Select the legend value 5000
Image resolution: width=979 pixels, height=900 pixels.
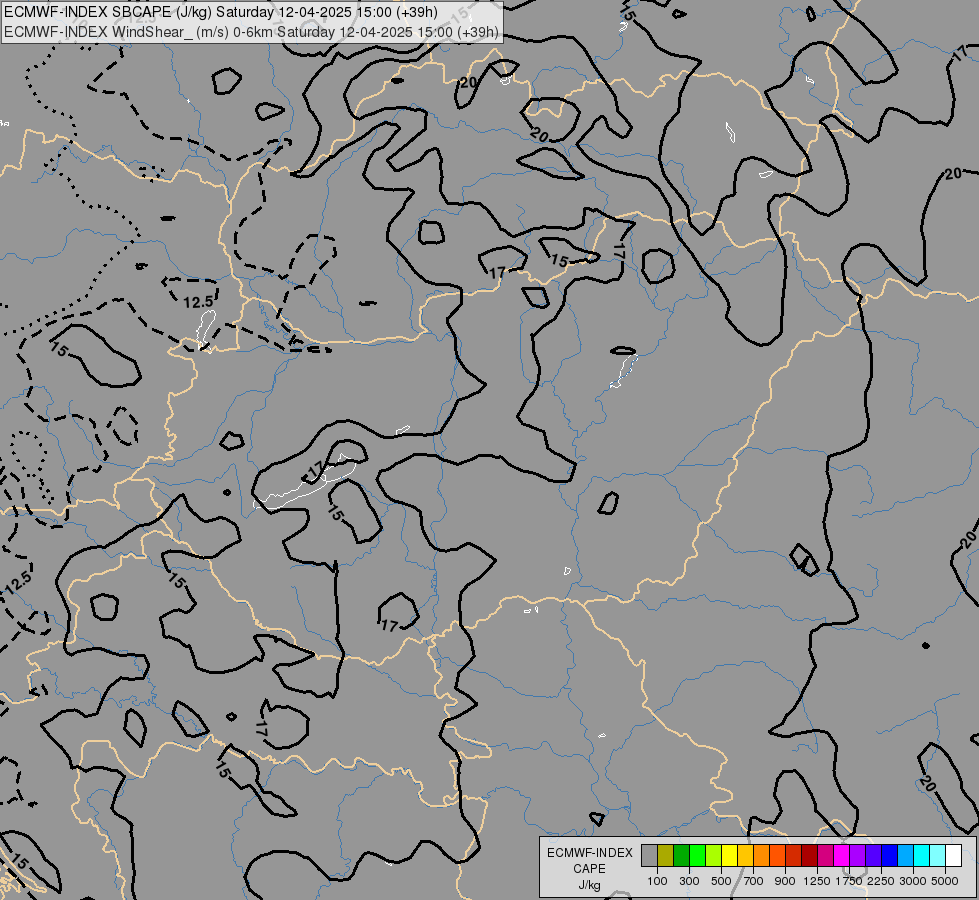[945, 881]
